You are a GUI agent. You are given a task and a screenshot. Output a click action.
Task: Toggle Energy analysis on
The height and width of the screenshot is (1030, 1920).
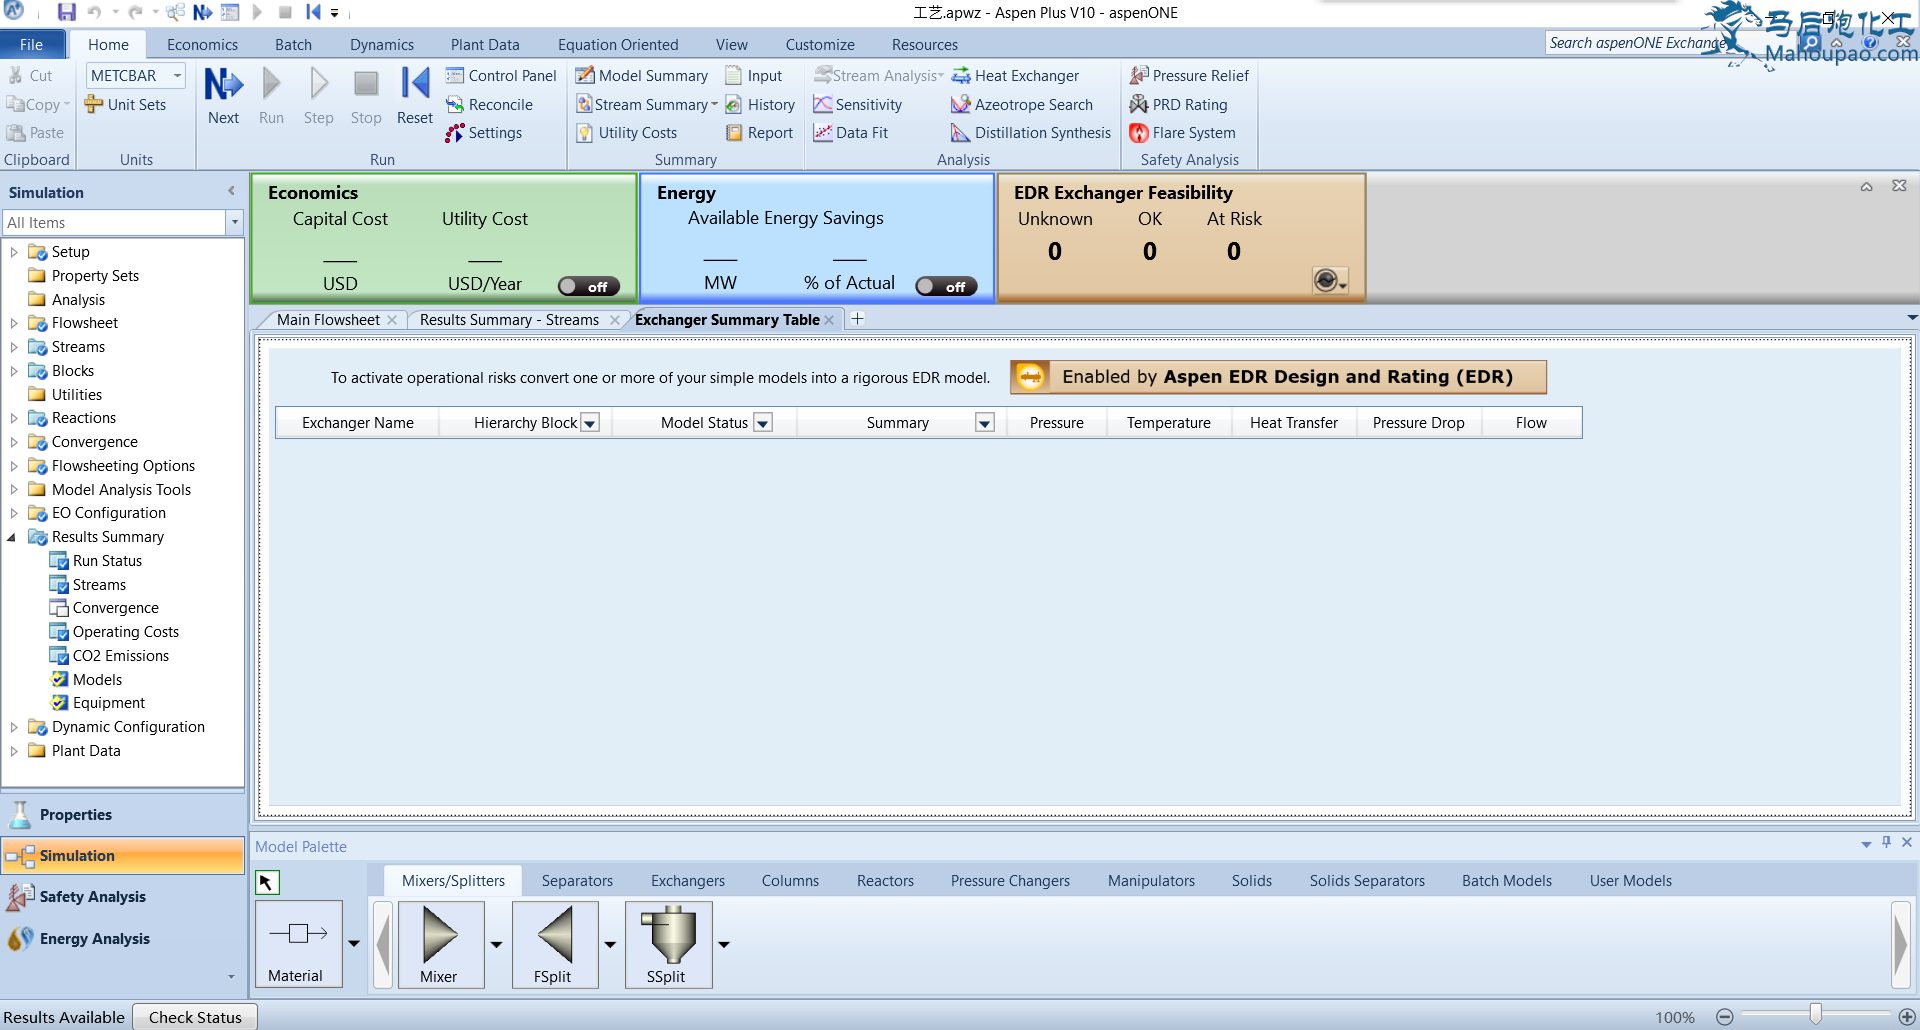[x=947, y=287]
